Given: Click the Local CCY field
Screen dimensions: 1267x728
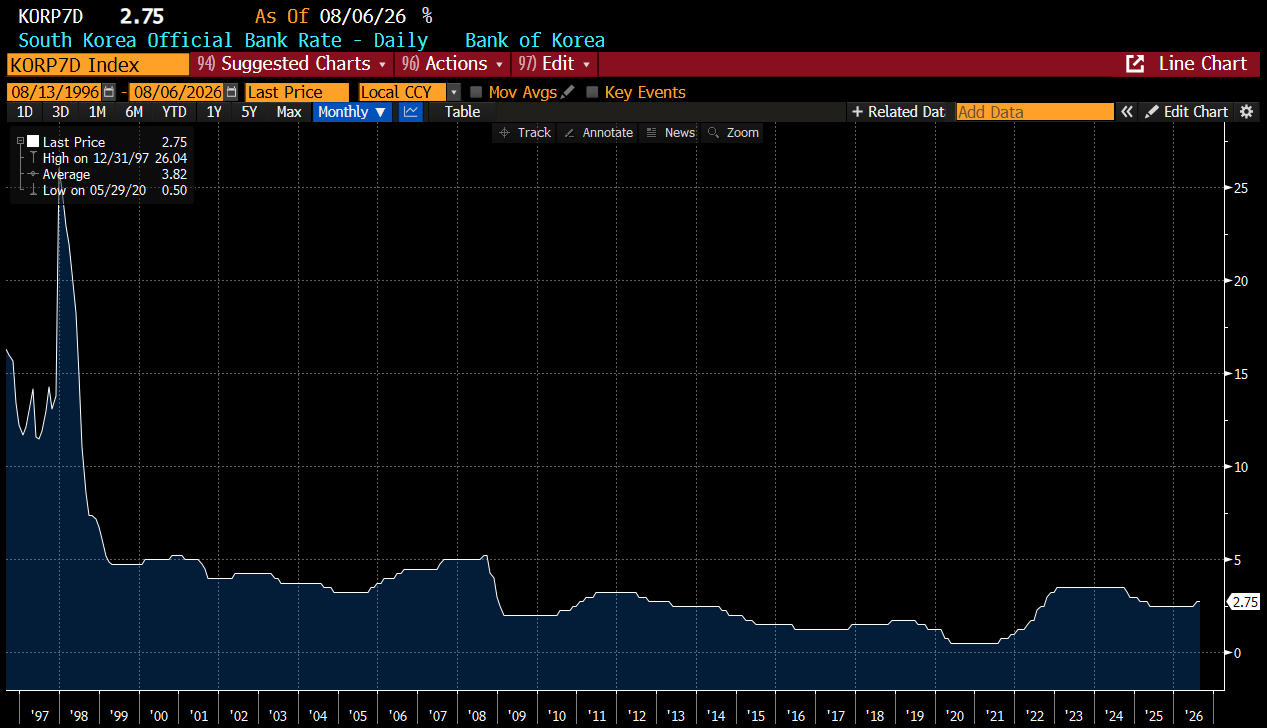Looking at the screenshot, I should pyautogui.click(x=402, y=92).
